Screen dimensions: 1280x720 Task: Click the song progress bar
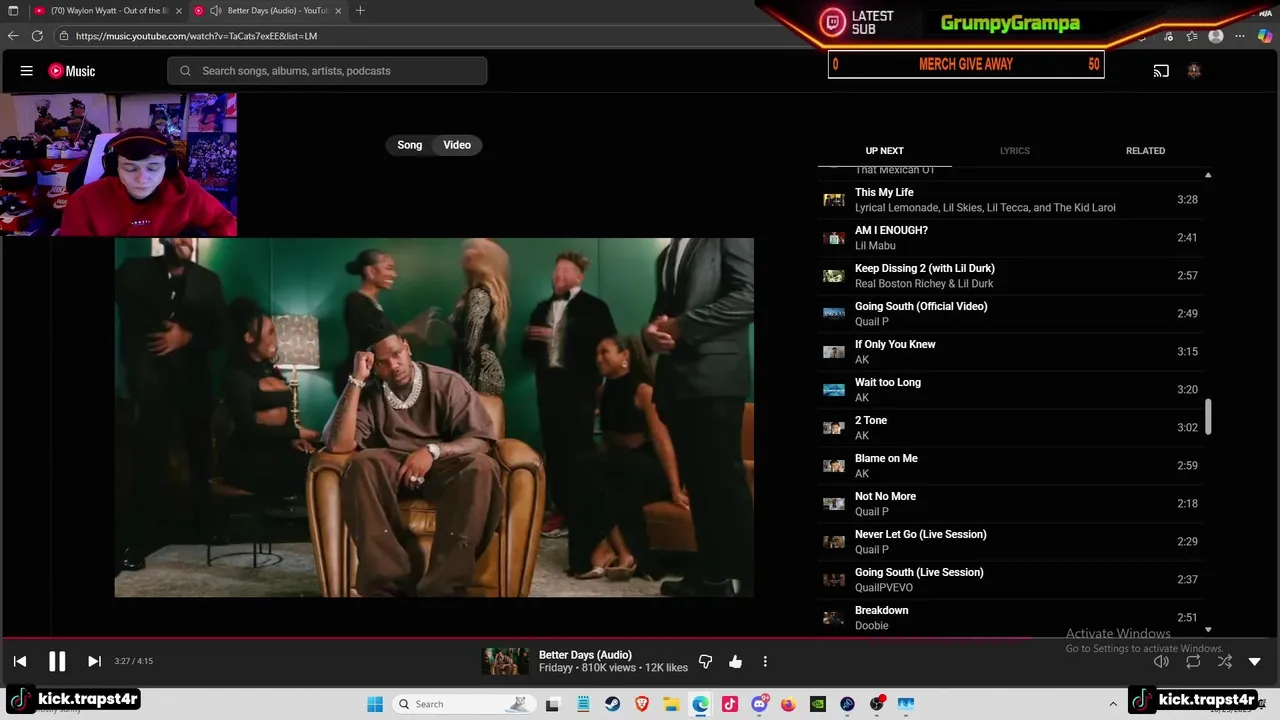pyautogui.click(x=640, y=637)
